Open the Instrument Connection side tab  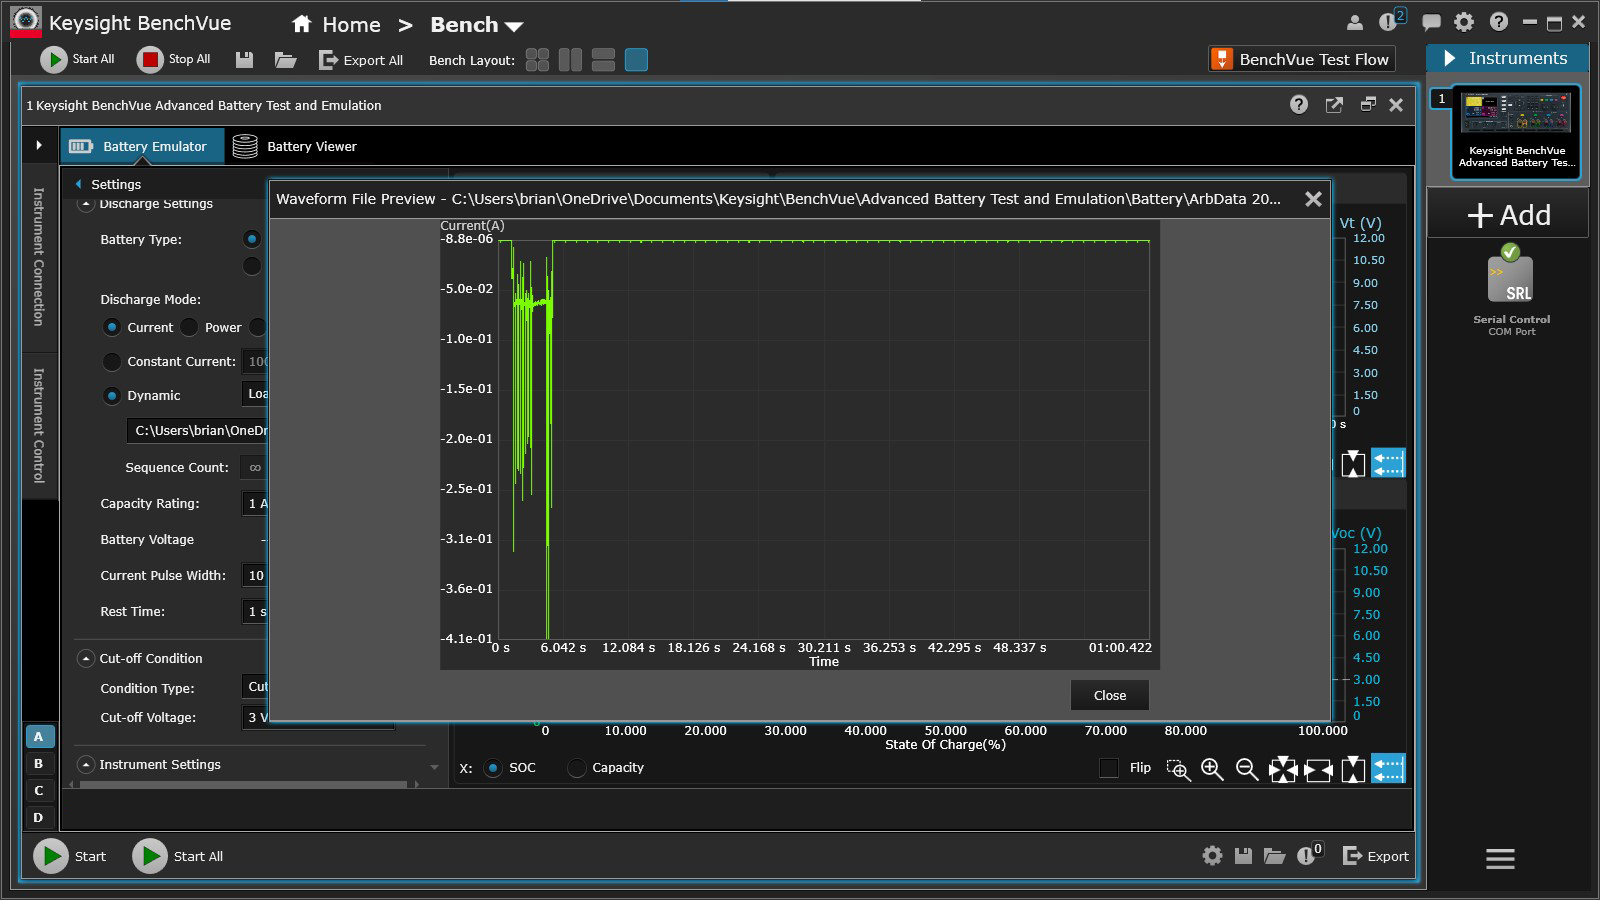(39, 257)
